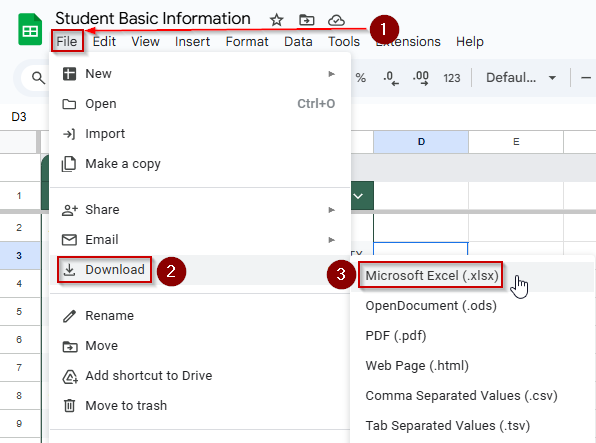
Task: Select Rename in the File menu
Action: pos(200,316)
